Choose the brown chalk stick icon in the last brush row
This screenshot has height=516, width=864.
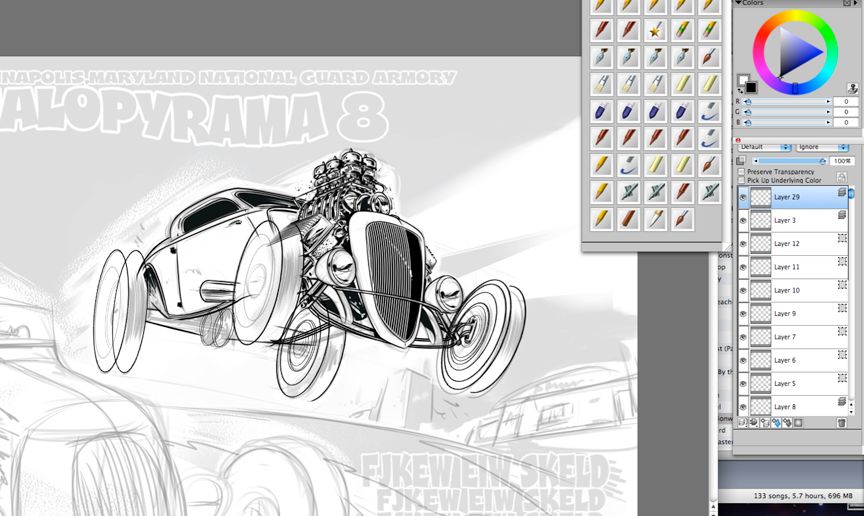(x=628, y=219)
